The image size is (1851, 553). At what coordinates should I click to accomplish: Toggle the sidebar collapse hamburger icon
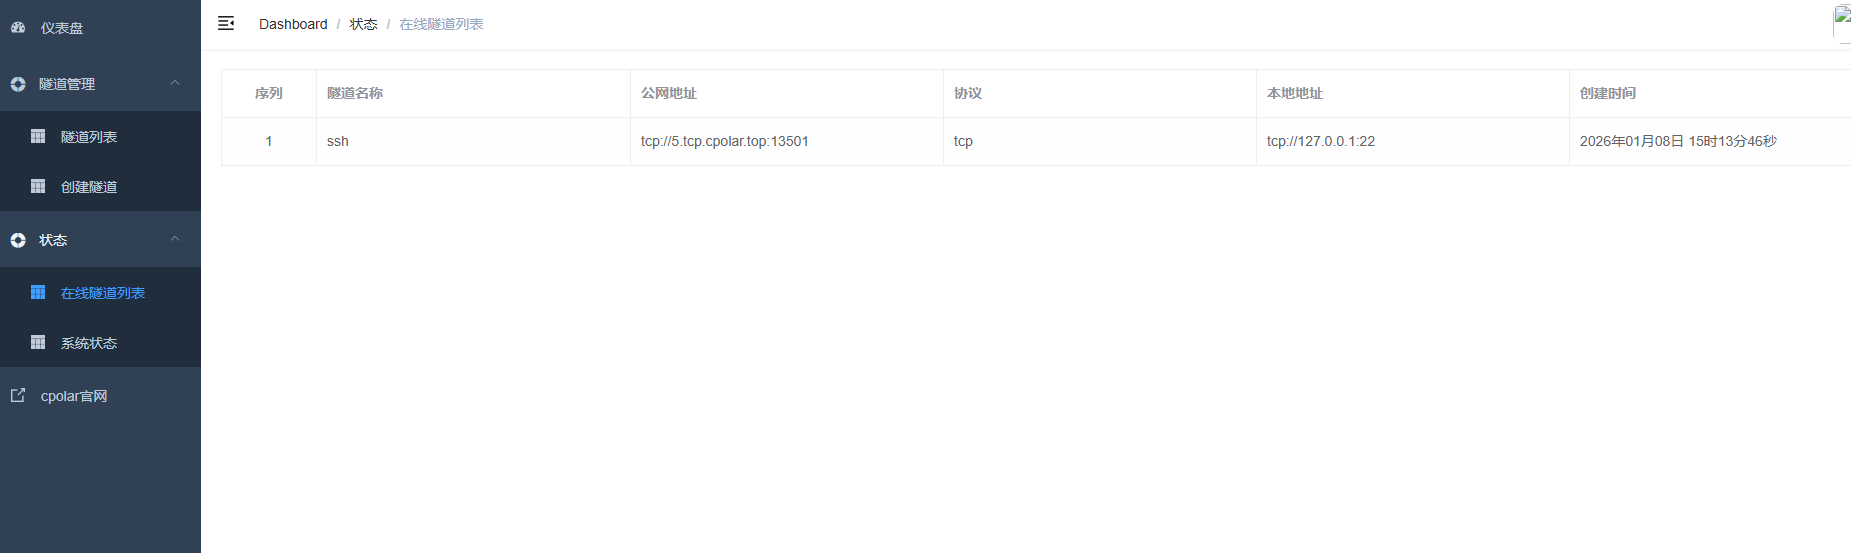pyautogui.click(x=226, y=23)
